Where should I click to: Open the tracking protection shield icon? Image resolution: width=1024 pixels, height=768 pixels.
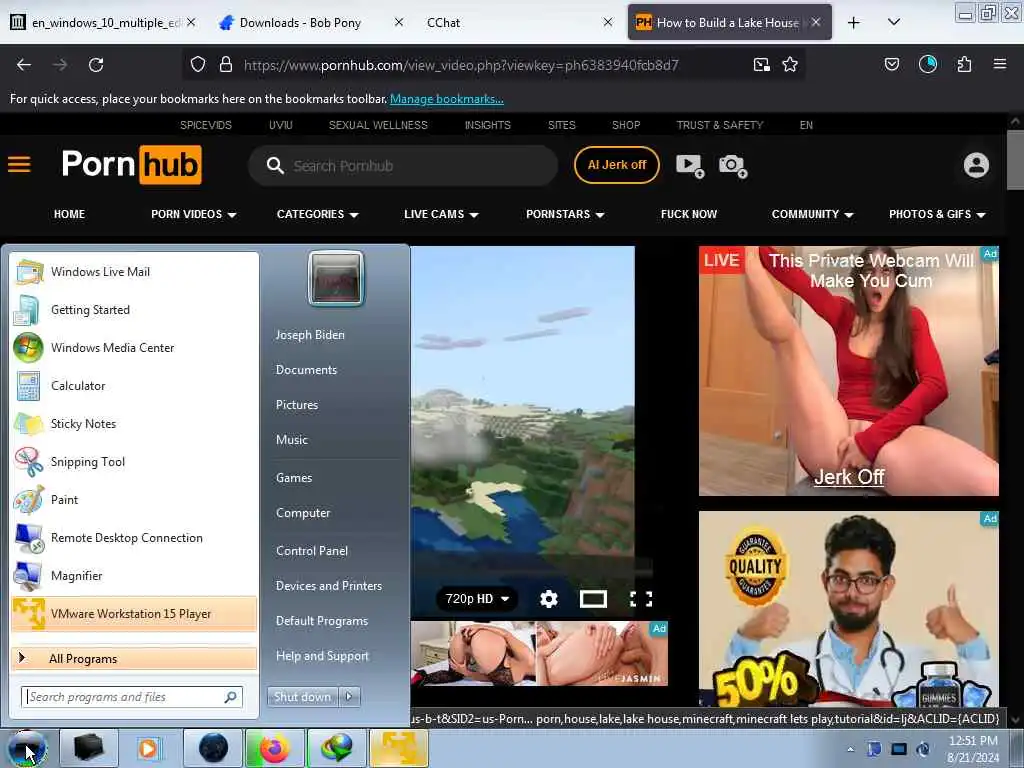[198, 65]
